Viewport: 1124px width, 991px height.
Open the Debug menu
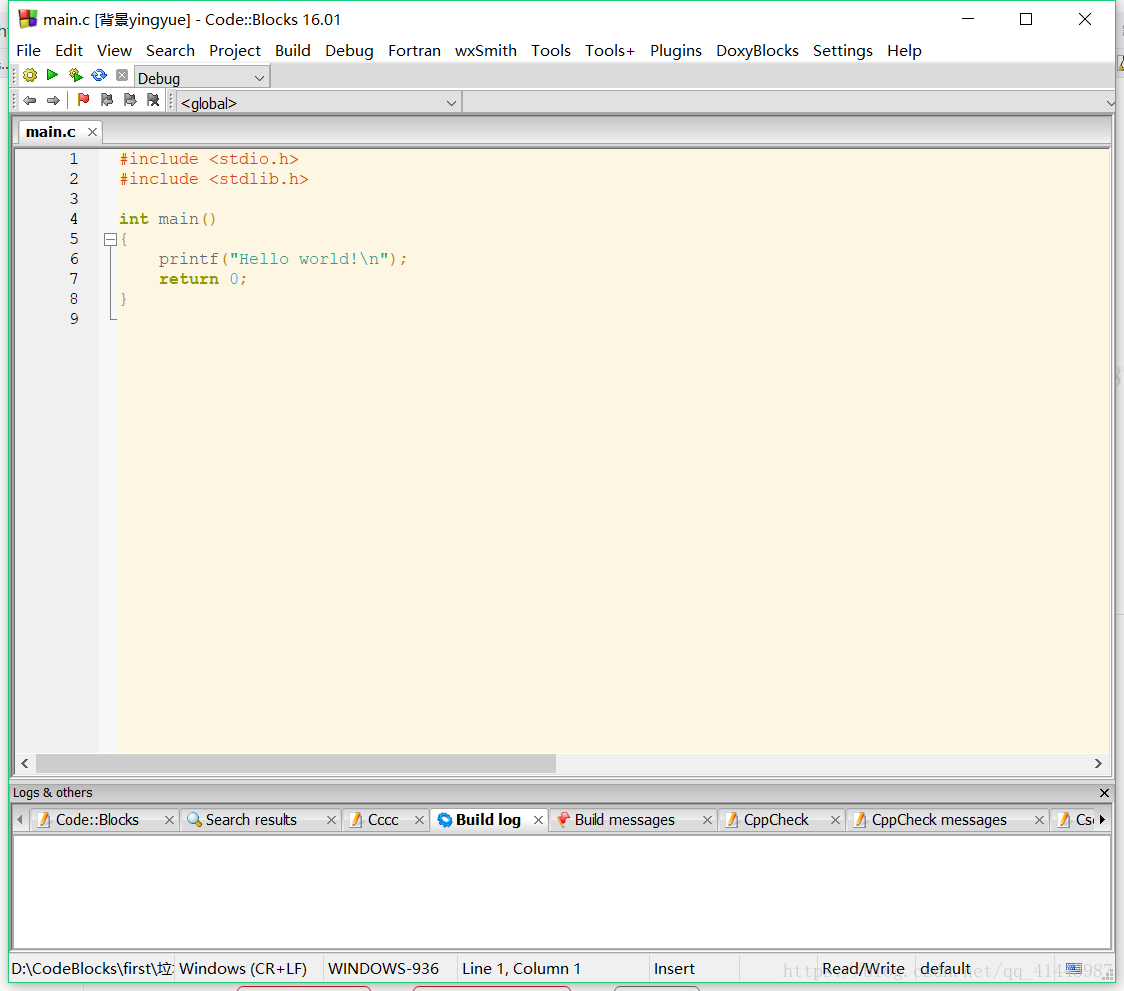[x=349, y=51]
